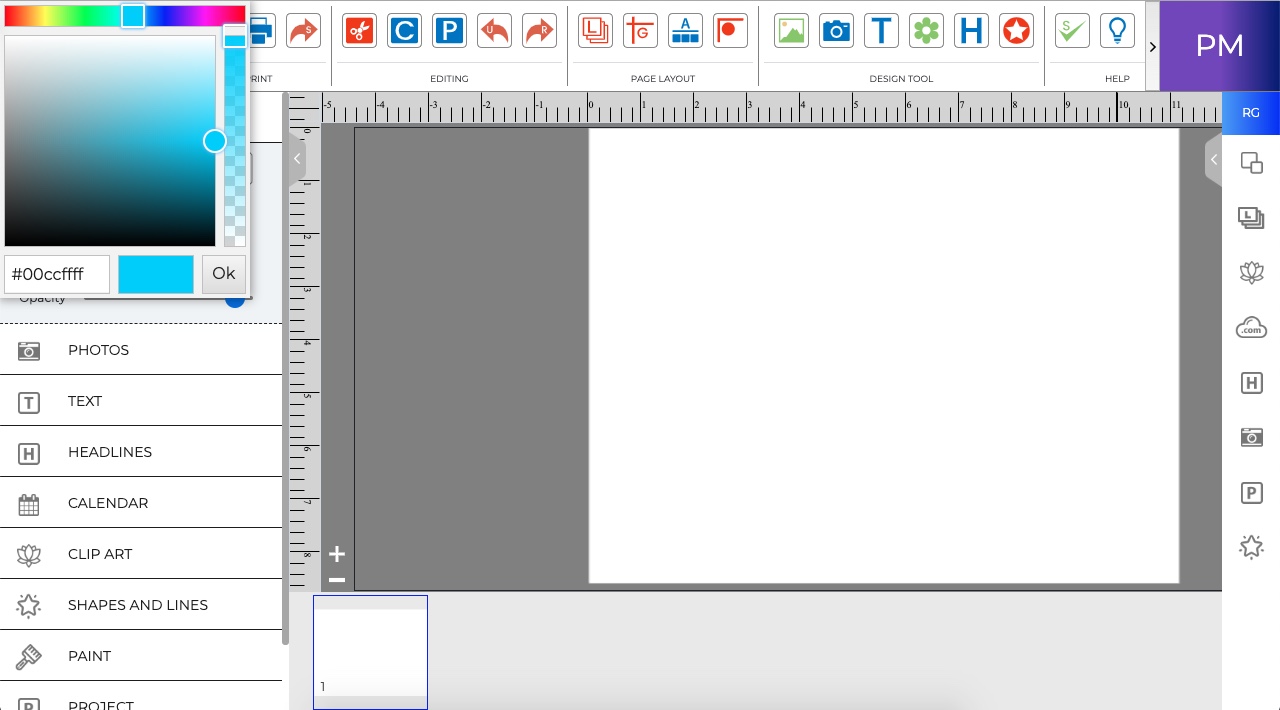Screen dimensions: 1280x710
Task: Expand the right panel using its chevron
Action: pos(1213,159)
